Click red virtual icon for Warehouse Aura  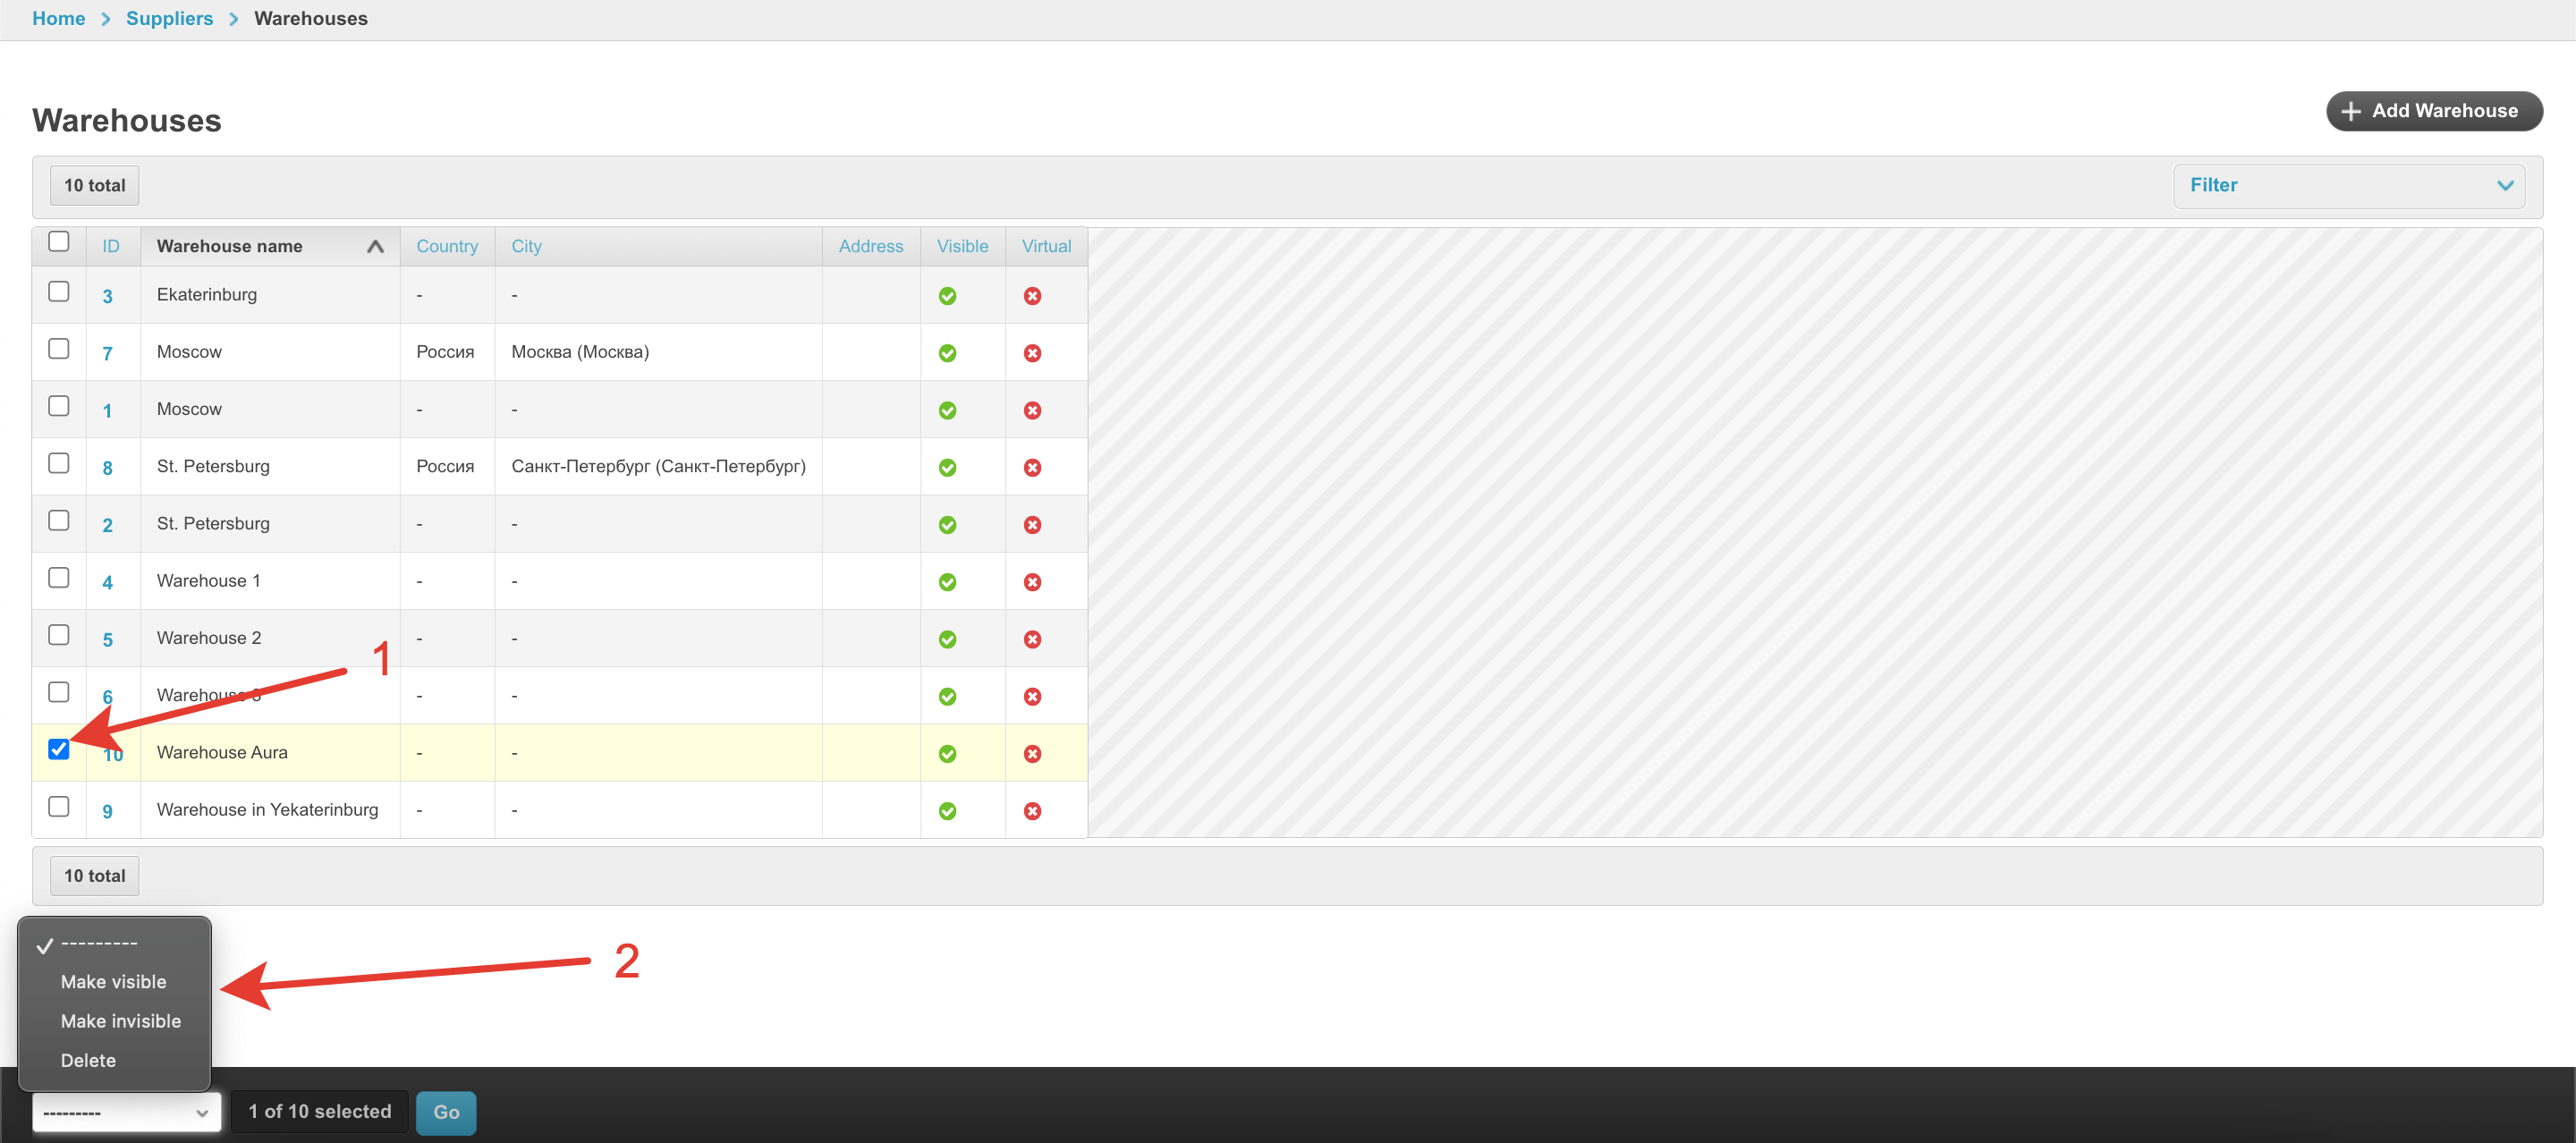(1032, 754)
